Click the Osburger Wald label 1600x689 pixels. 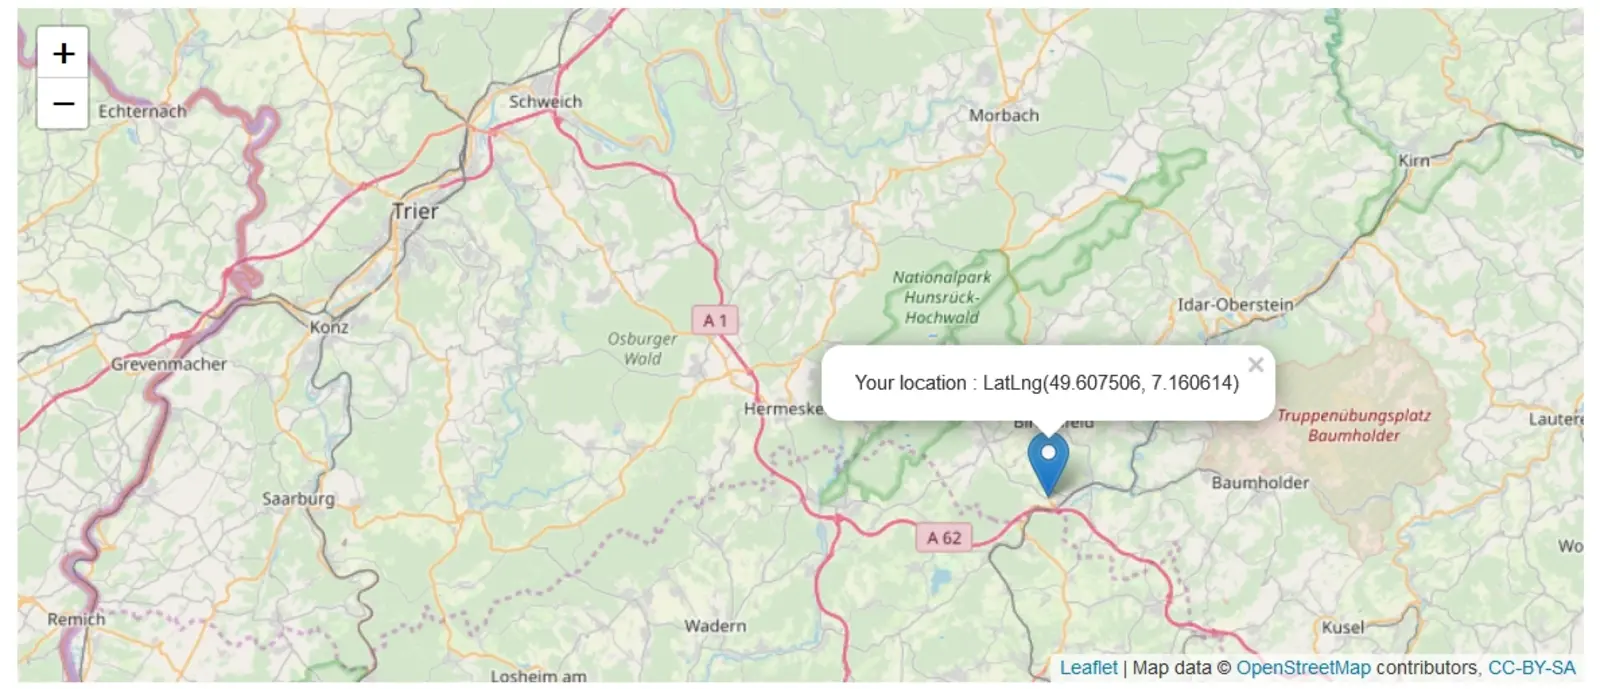[x=642, y=349]
